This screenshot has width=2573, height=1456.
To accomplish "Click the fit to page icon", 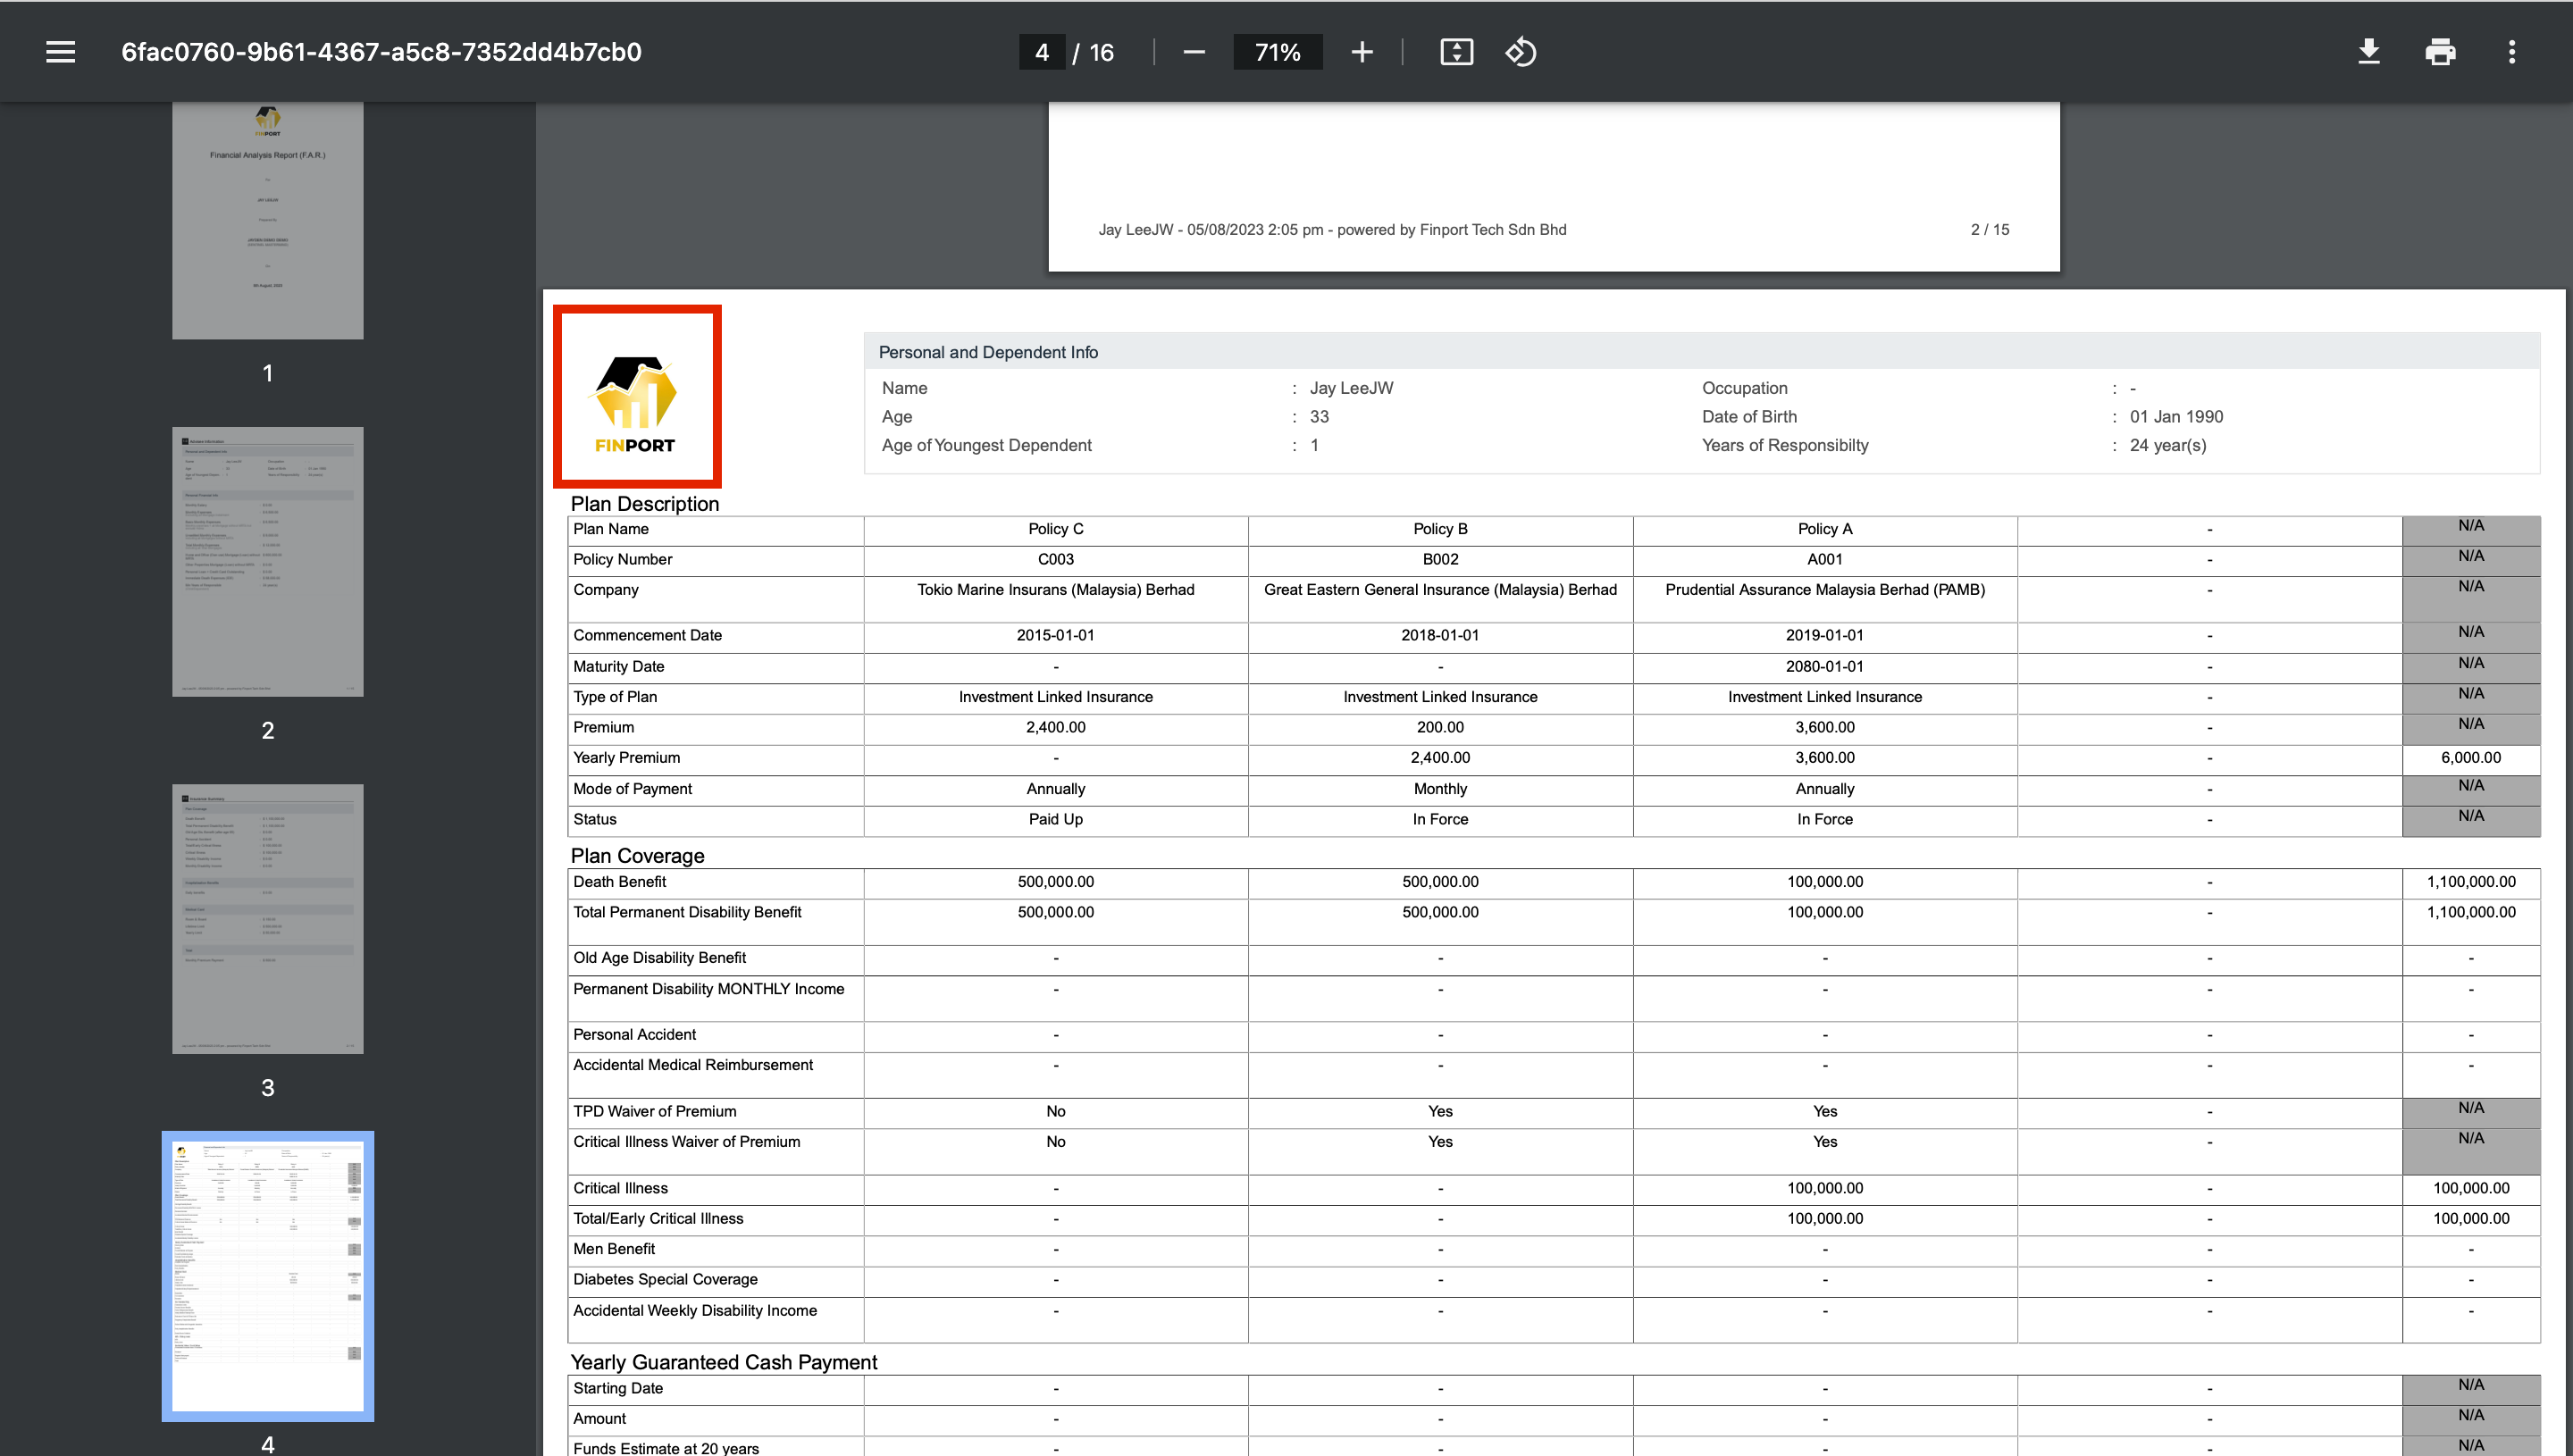I will pyautogui.click(x=1456, y=52).
